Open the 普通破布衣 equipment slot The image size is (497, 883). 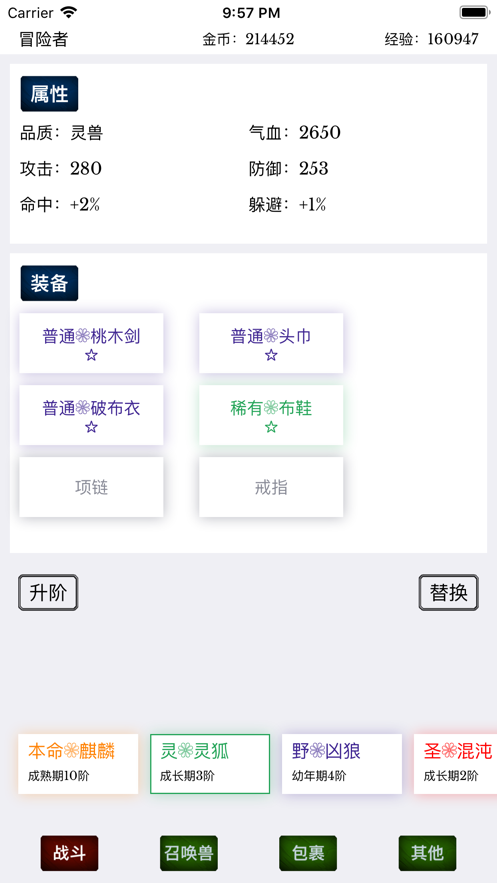(91, 415)
